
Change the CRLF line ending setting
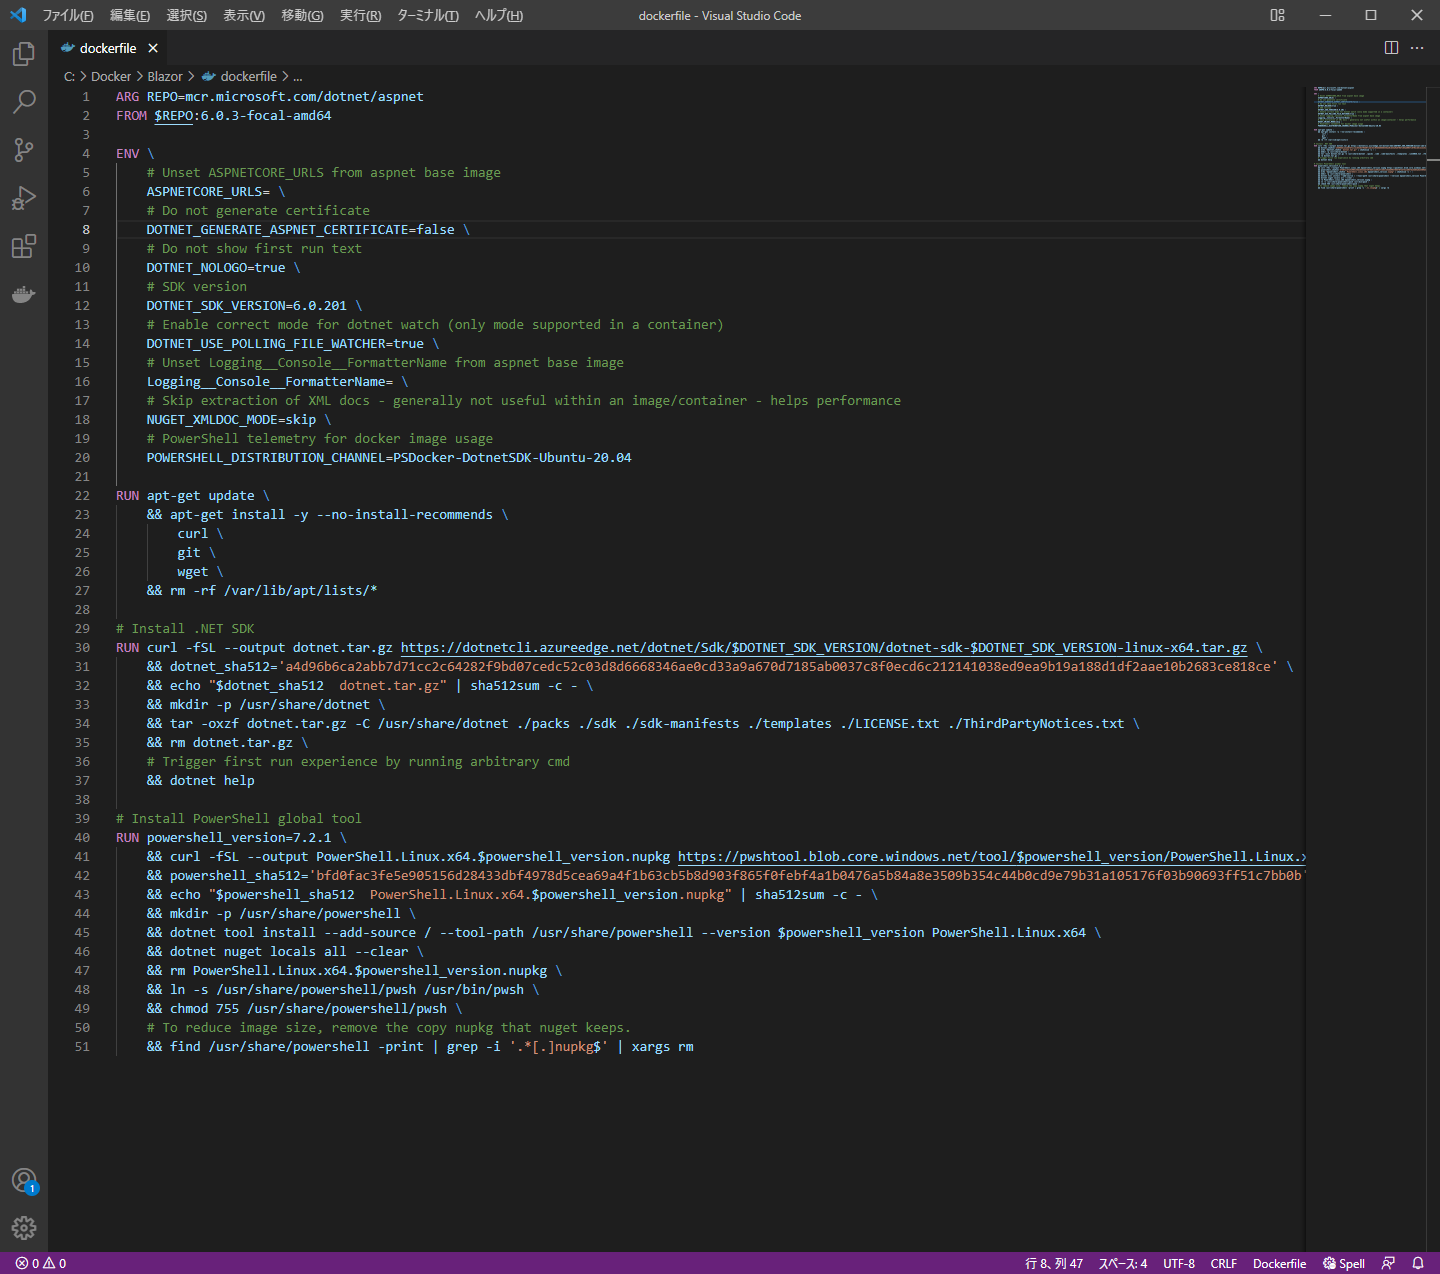tap(1224, 1263)
